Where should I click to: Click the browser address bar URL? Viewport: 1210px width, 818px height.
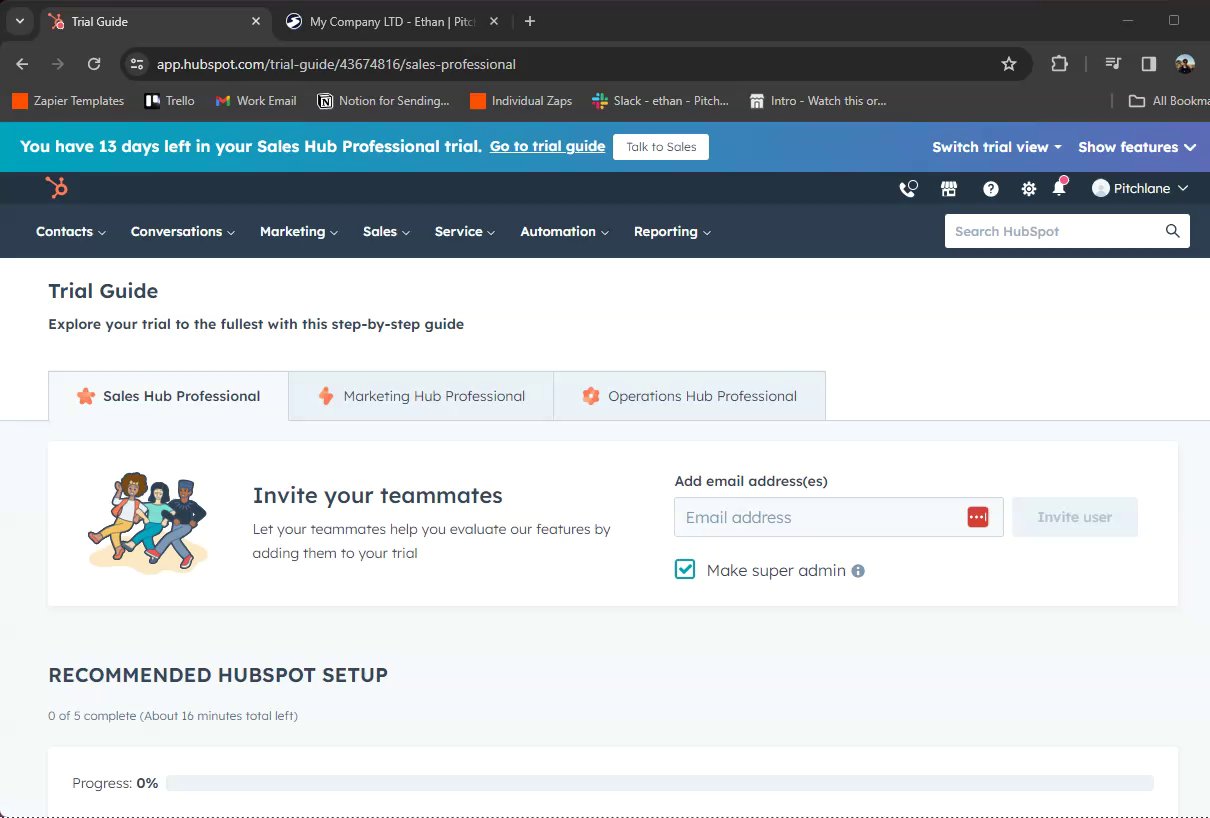(x=336, y=64)
